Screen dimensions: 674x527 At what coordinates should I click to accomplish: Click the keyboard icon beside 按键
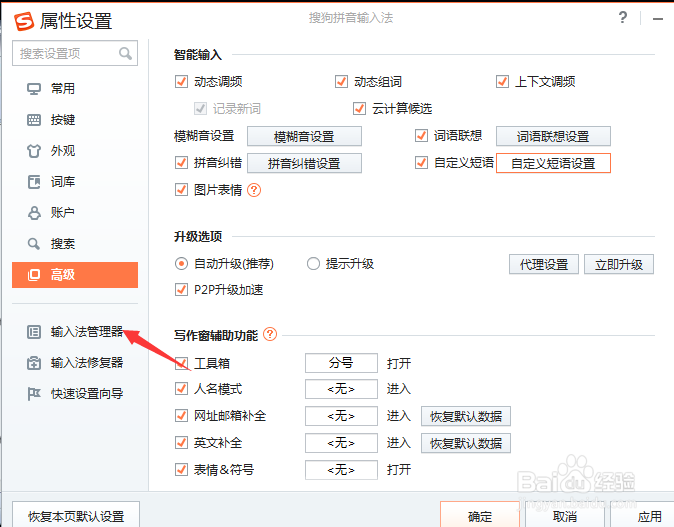[34, 120]
